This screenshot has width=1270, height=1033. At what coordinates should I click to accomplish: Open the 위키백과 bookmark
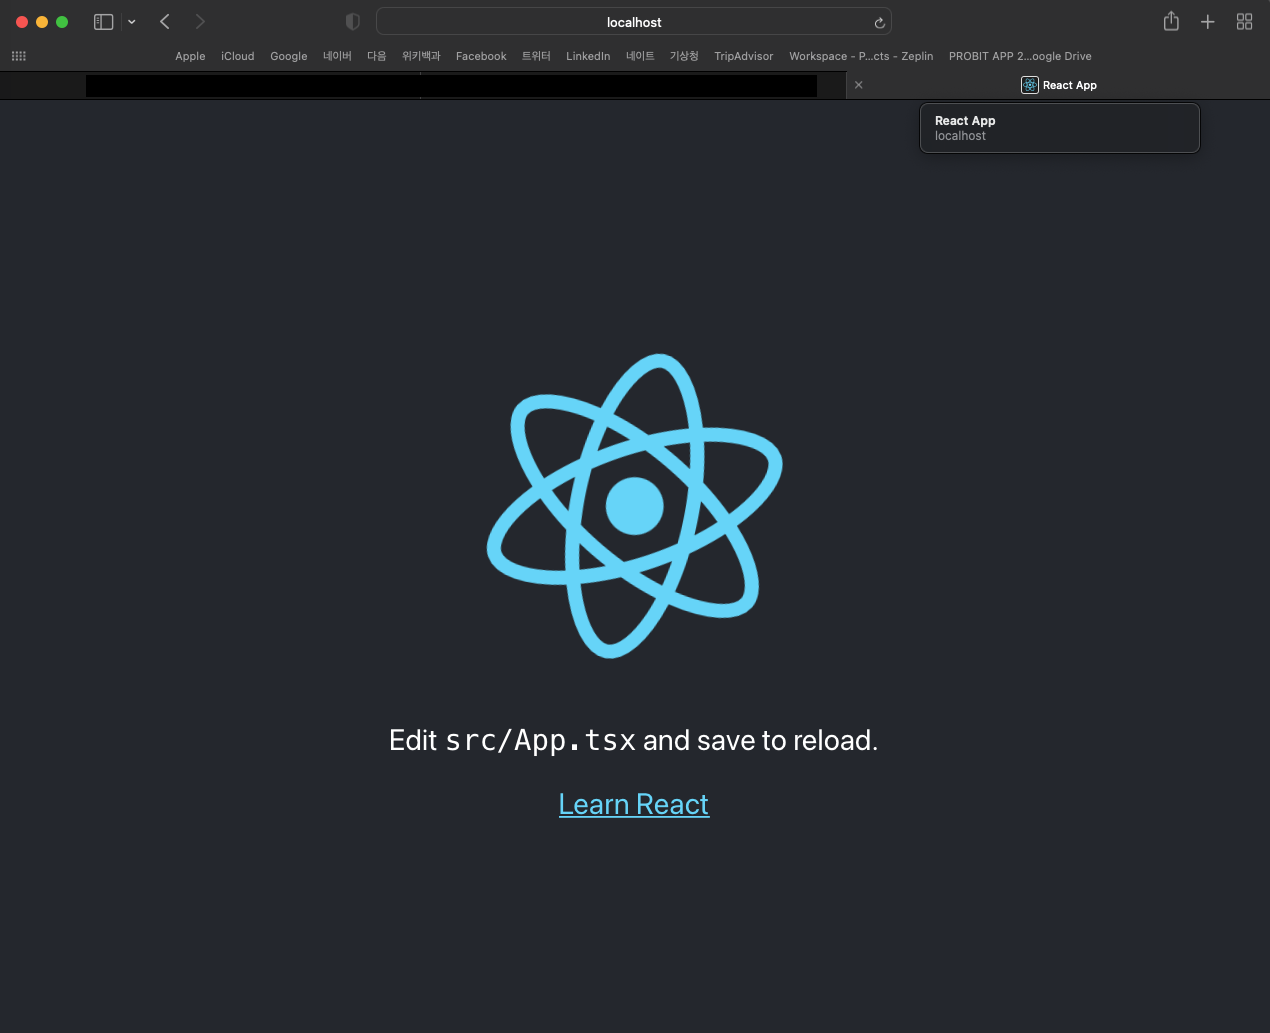421,56
